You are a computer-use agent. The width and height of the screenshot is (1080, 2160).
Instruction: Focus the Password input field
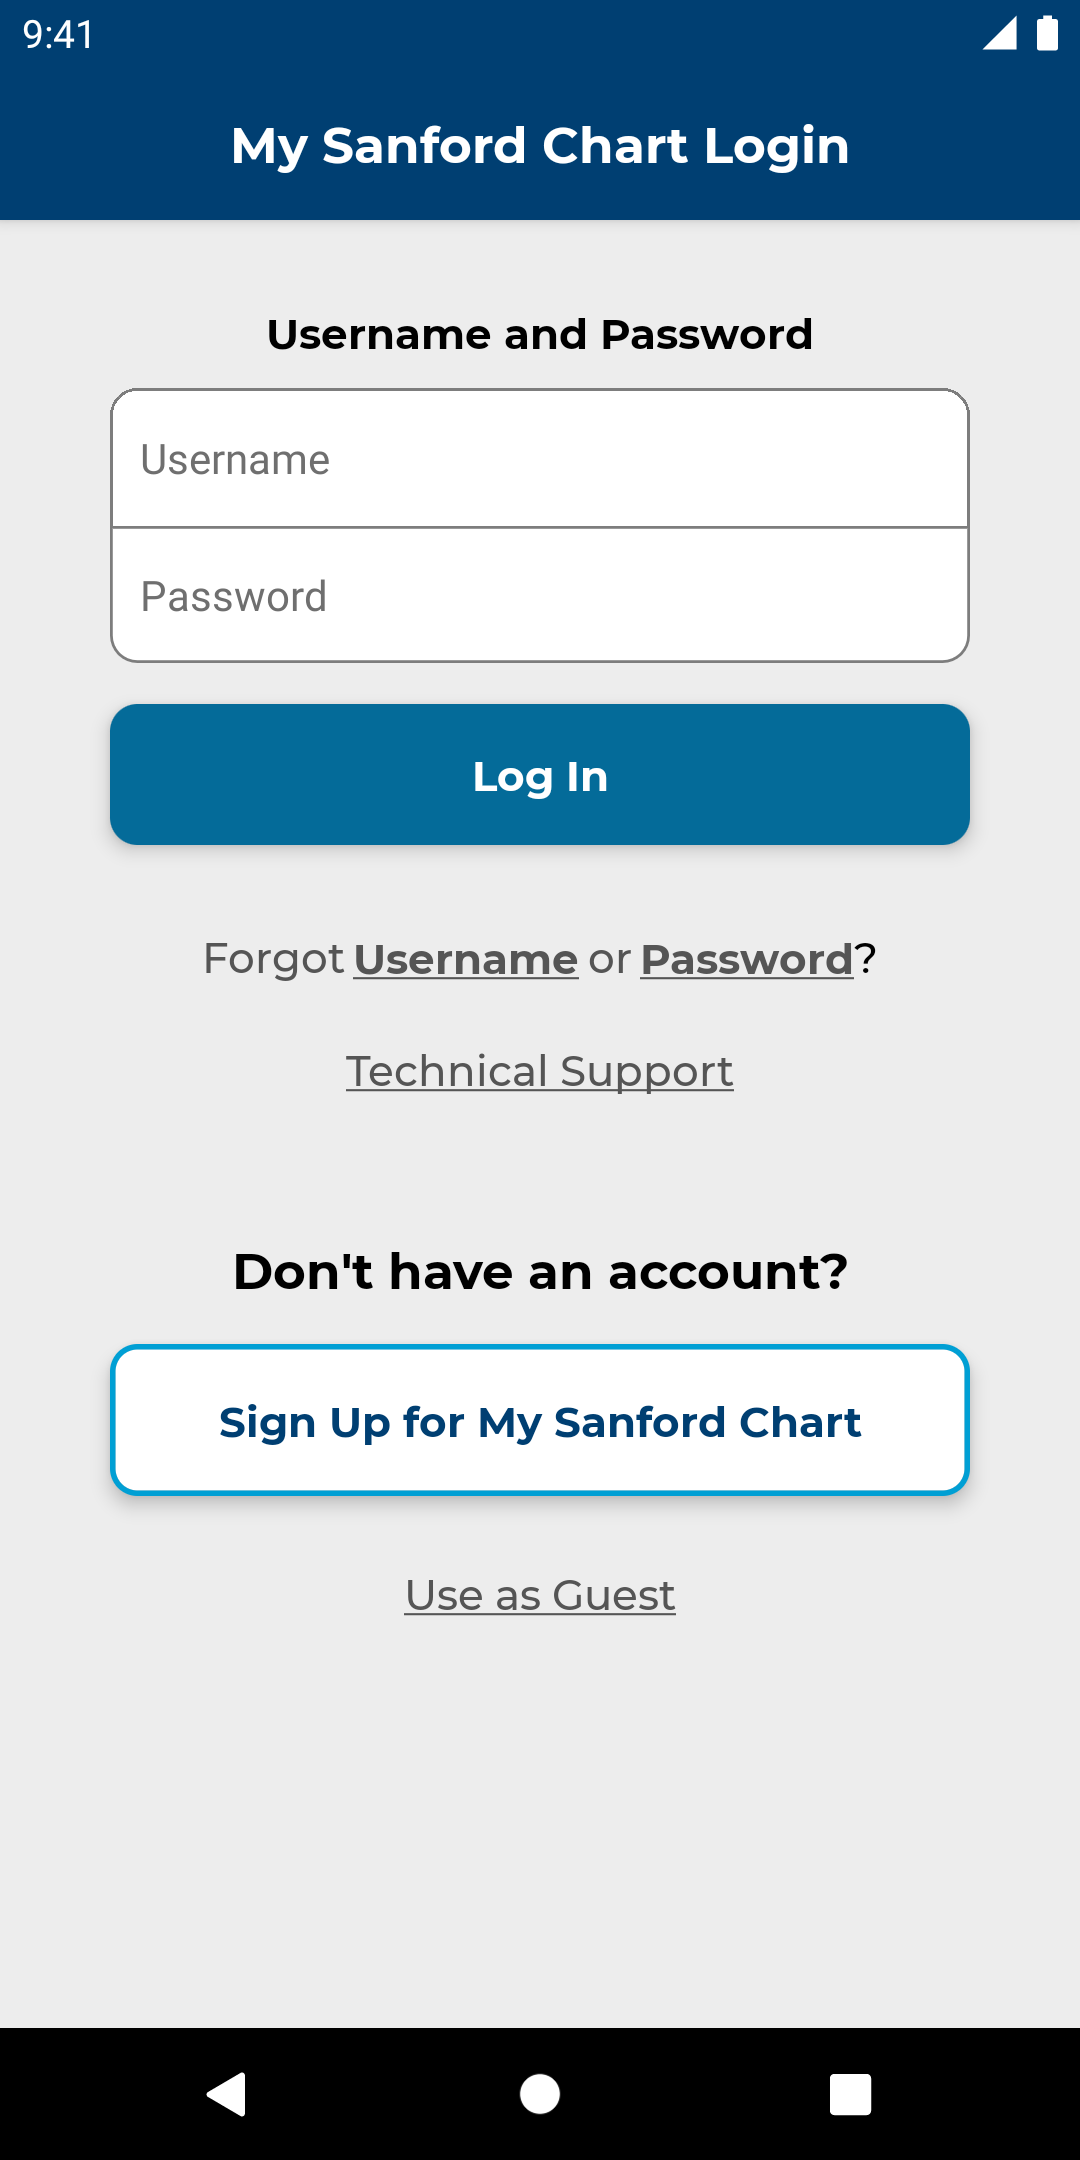540,596
